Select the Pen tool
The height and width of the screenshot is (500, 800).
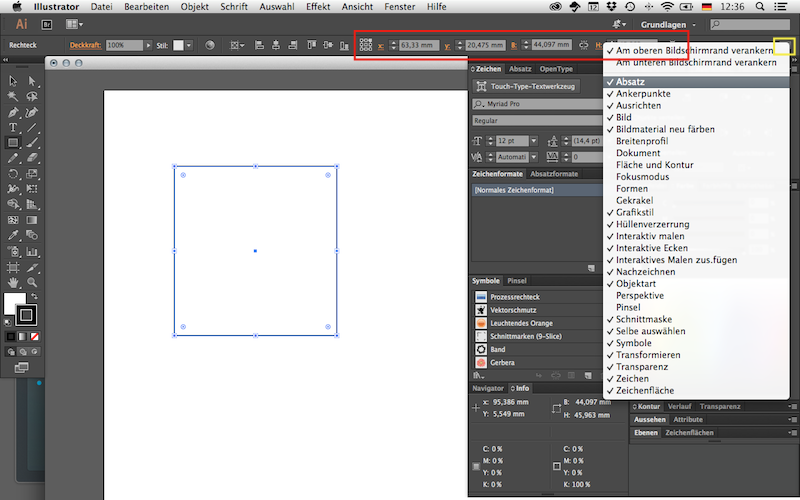click(x=13, y=112)
